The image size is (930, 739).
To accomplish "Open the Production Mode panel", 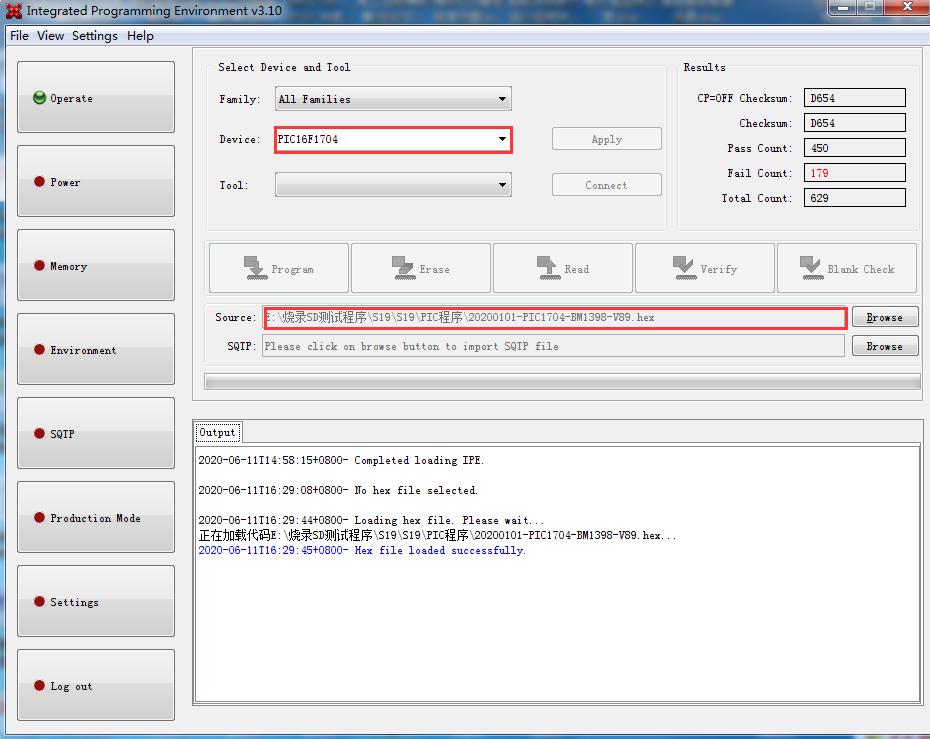I will point(95,518).
